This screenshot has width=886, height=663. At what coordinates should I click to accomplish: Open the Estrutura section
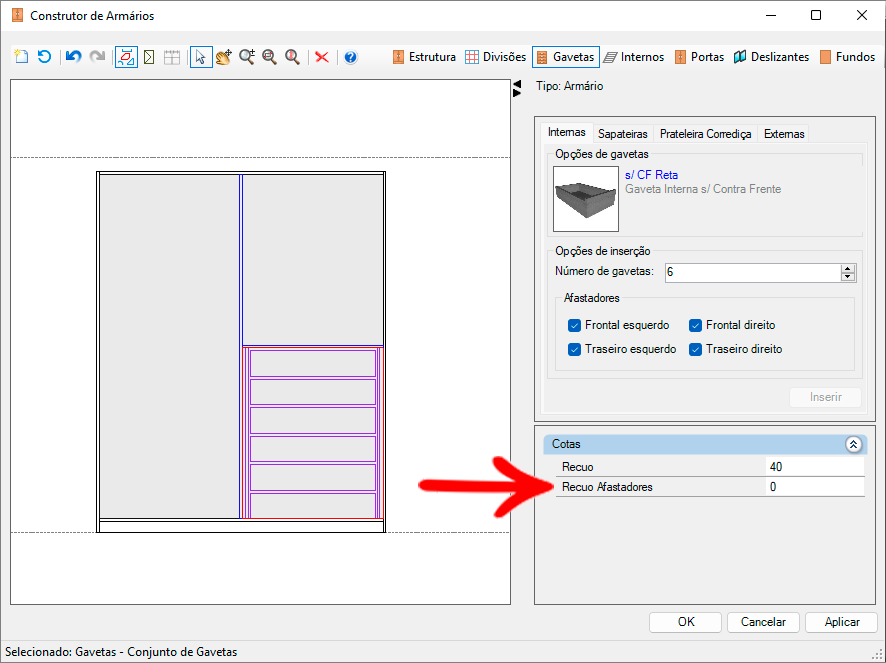[x=424, y=57]
